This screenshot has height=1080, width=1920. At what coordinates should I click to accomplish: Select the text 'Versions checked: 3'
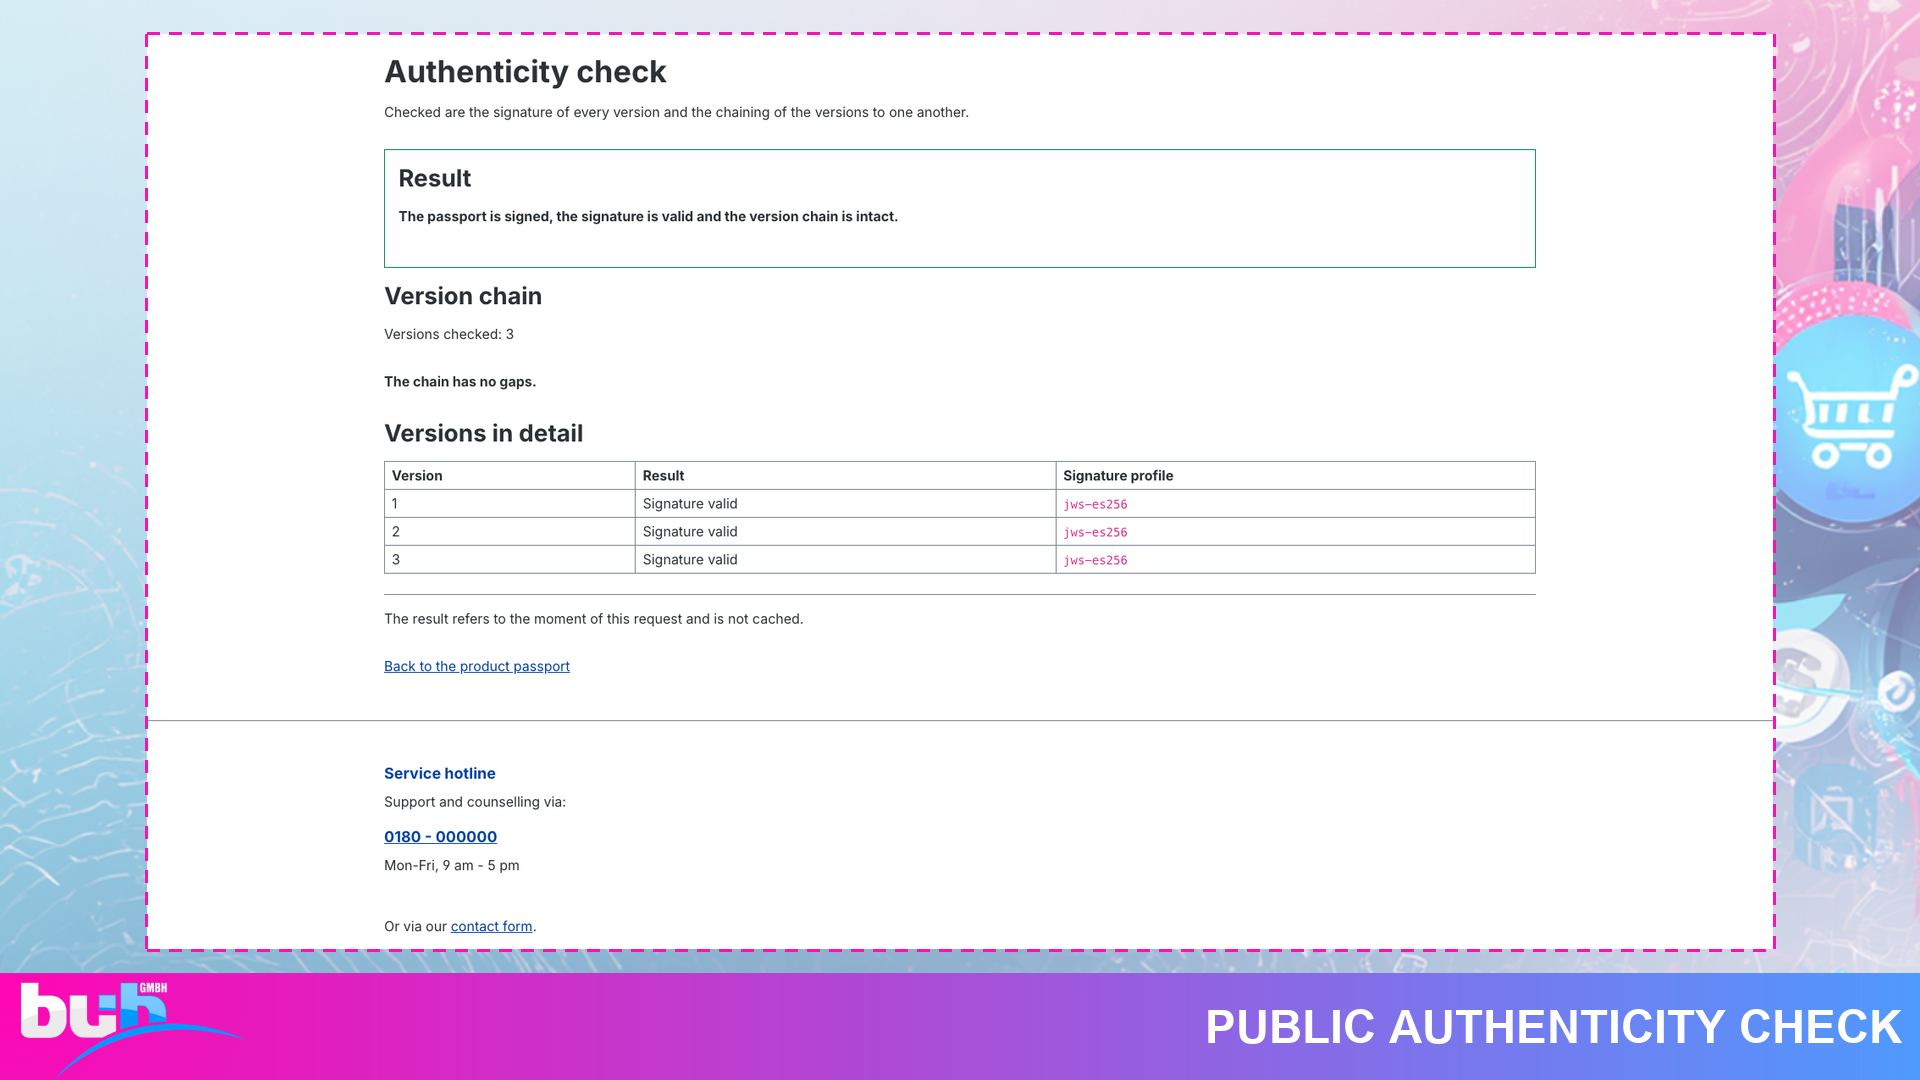point(449,334)
